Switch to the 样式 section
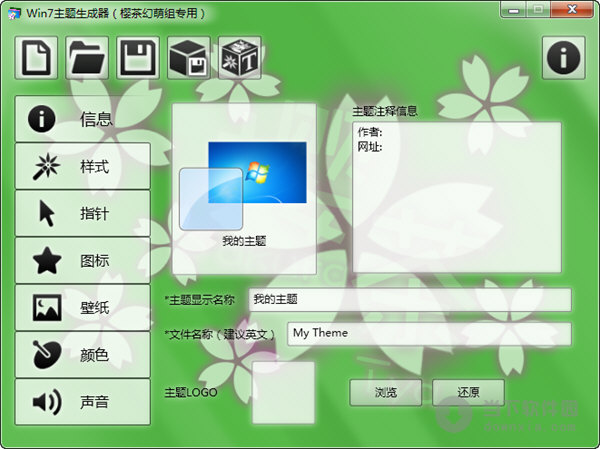The width and height of the screenshot is (600, 449). tap(83, 166)
